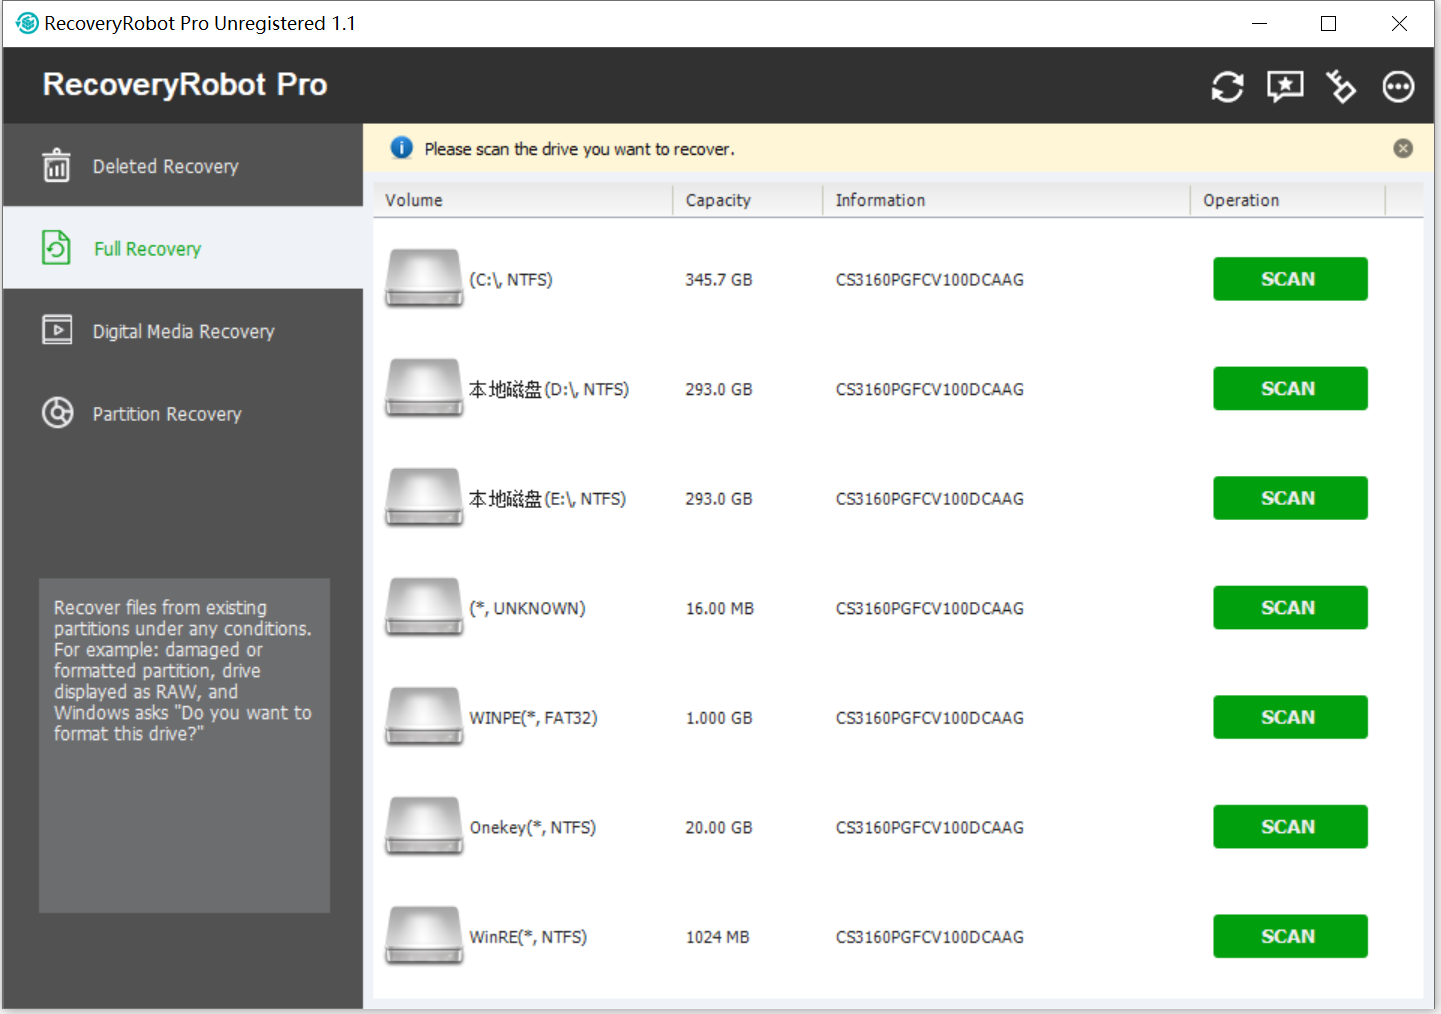
Task: Scan the E: 本地磁盘 drive
Action: pos(1290,498)
